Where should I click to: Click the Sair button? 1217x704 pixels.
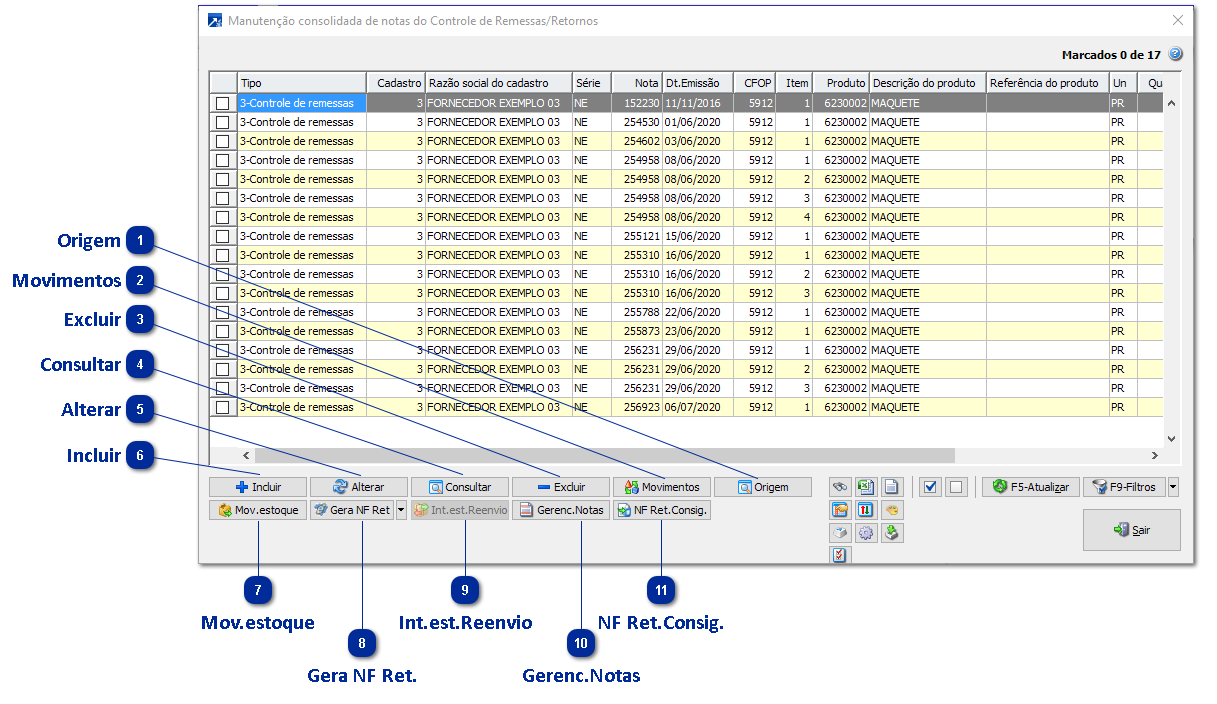click(x=1131, y=530)
